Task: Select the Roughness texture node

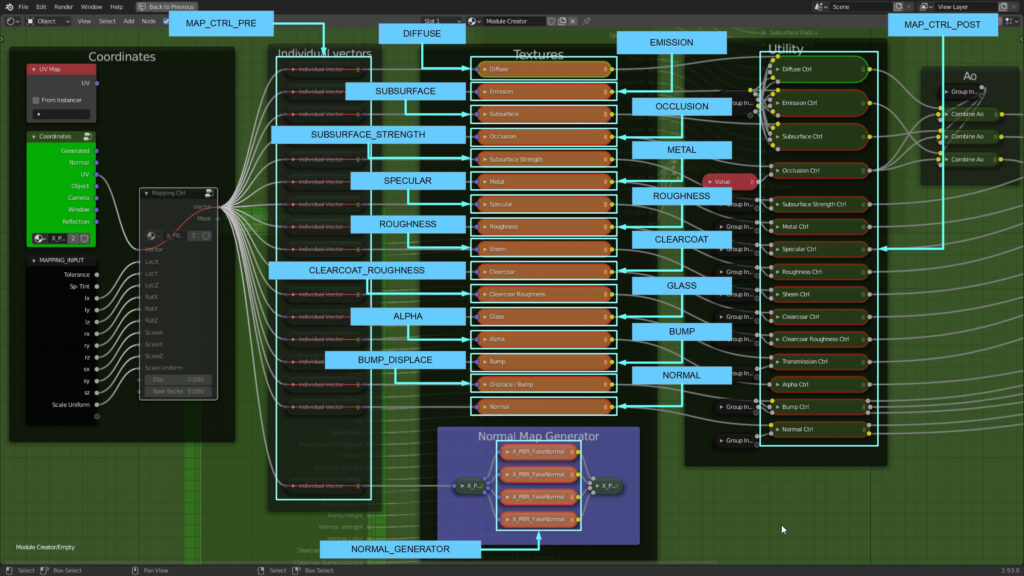Action: 543,227
